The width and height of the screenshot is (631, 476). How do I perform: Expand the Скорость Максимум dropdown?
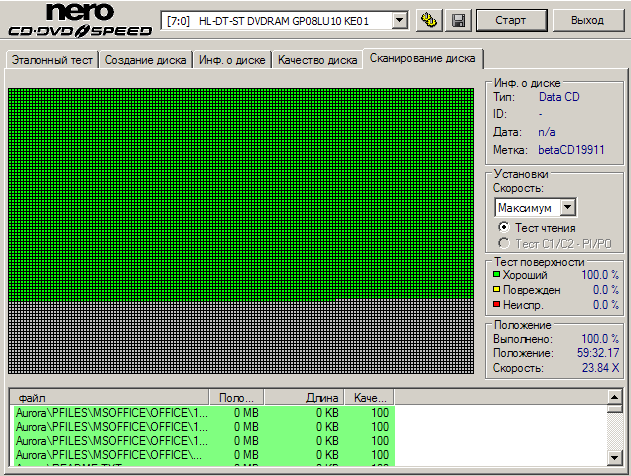pos(567,208)
